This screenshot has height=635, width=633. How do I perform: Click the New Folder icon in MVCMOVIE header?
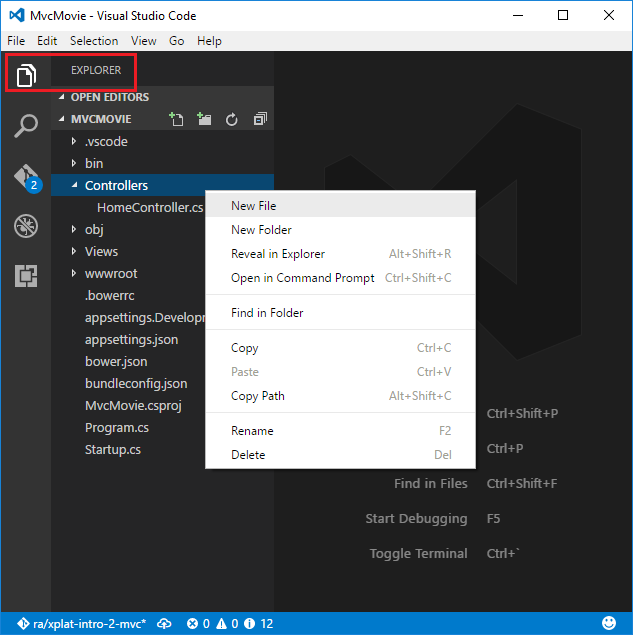click(x=204, y=119)
